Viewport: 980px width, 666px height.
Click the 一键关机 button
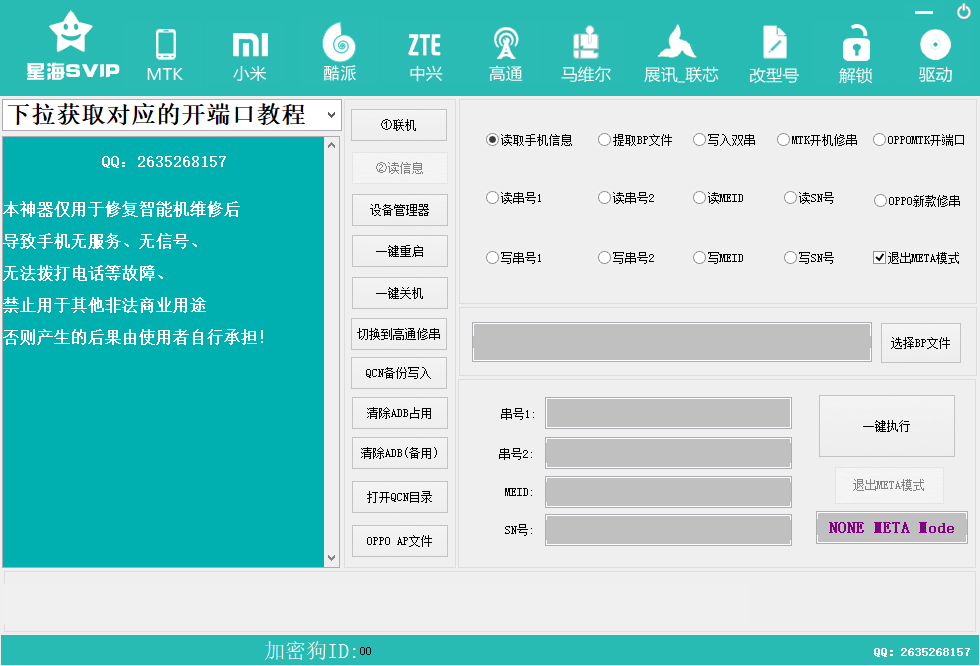point(399,293)
